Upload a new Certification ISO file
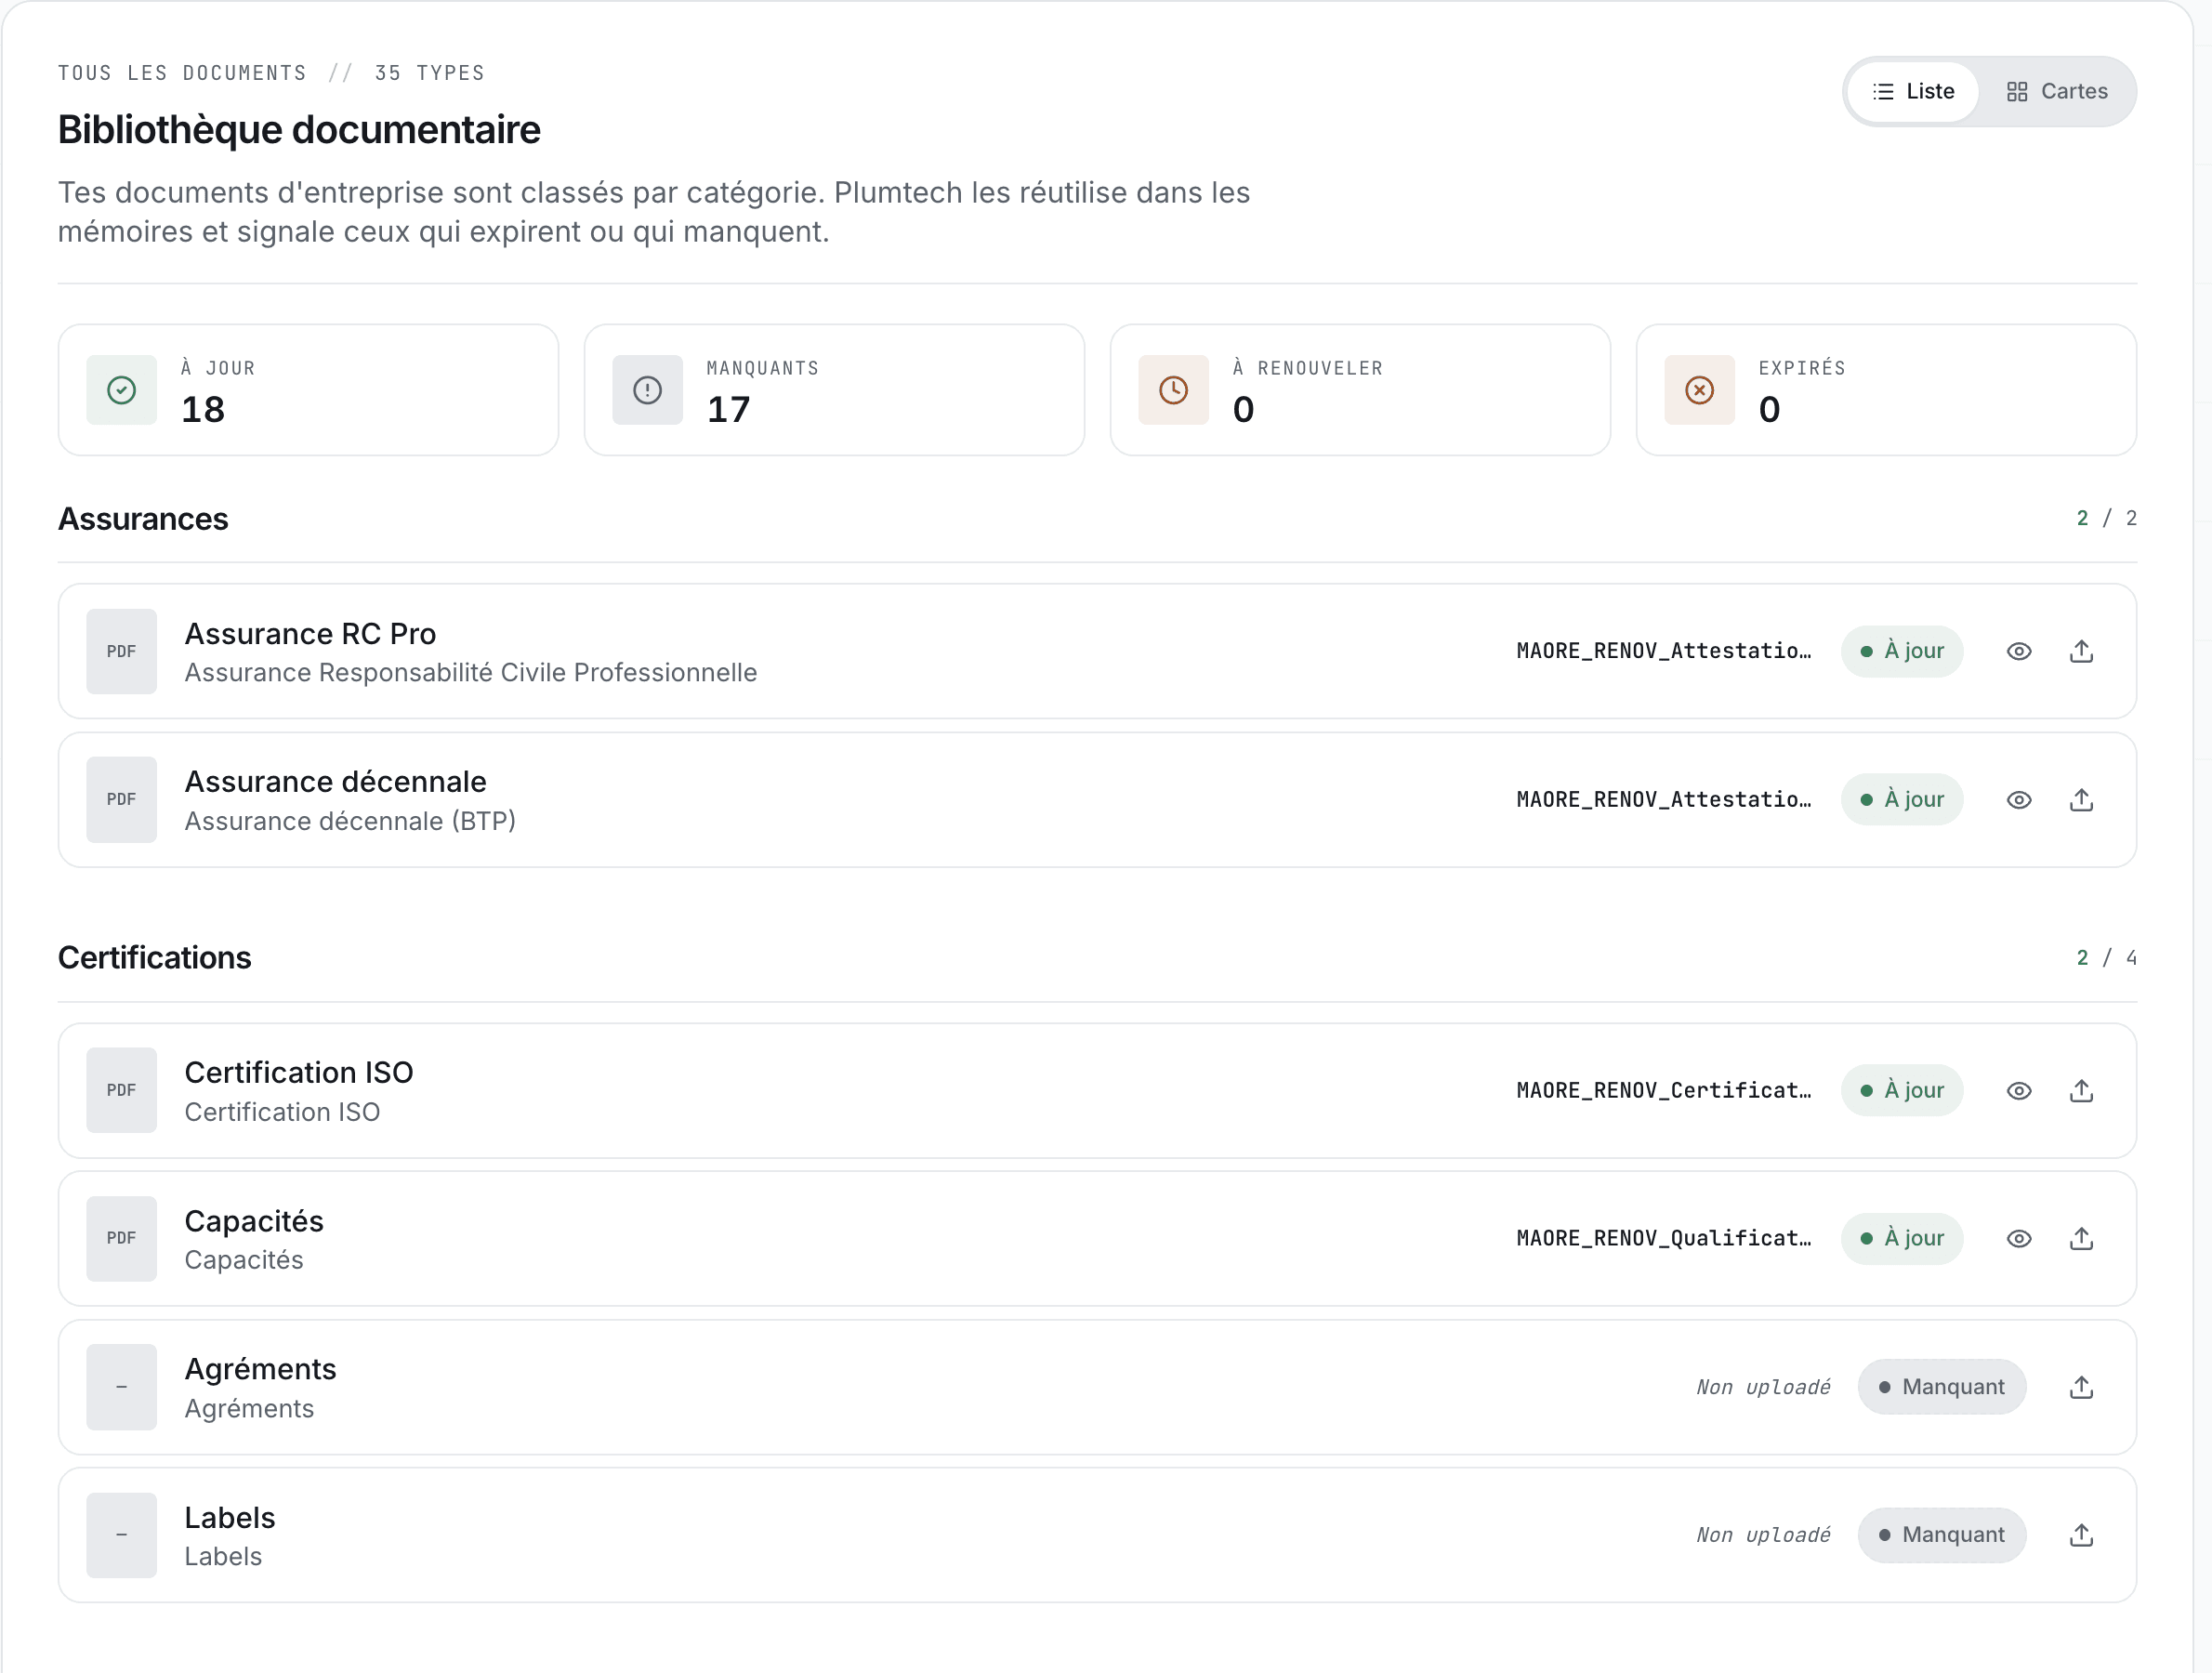 click(x=2081, y=1090)
